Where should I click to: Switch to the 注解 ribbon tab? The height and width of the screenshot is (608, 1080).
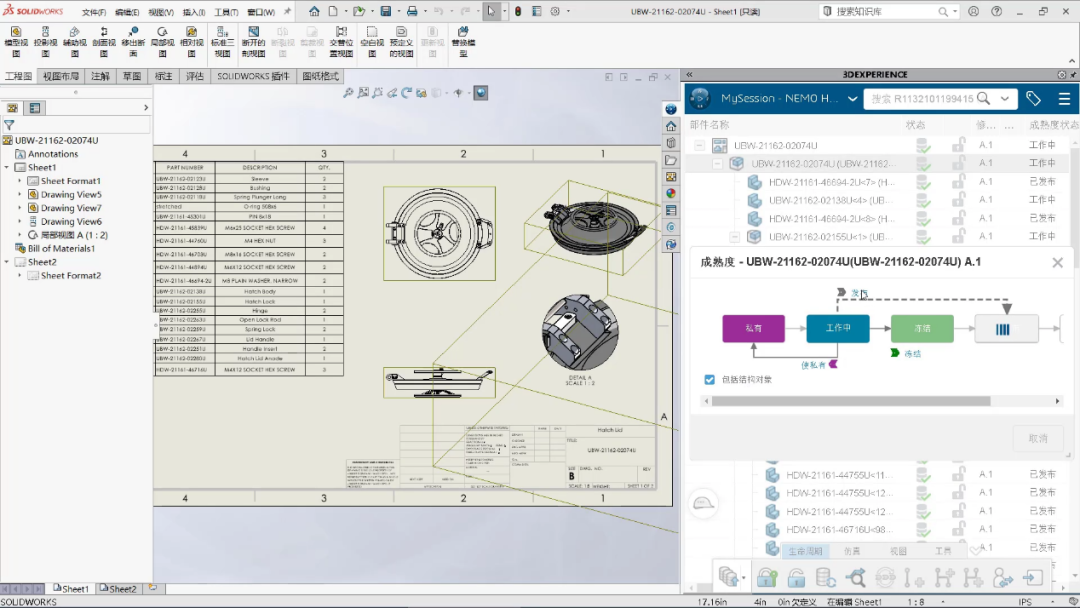pyautogui.click(x=100, y=76)
